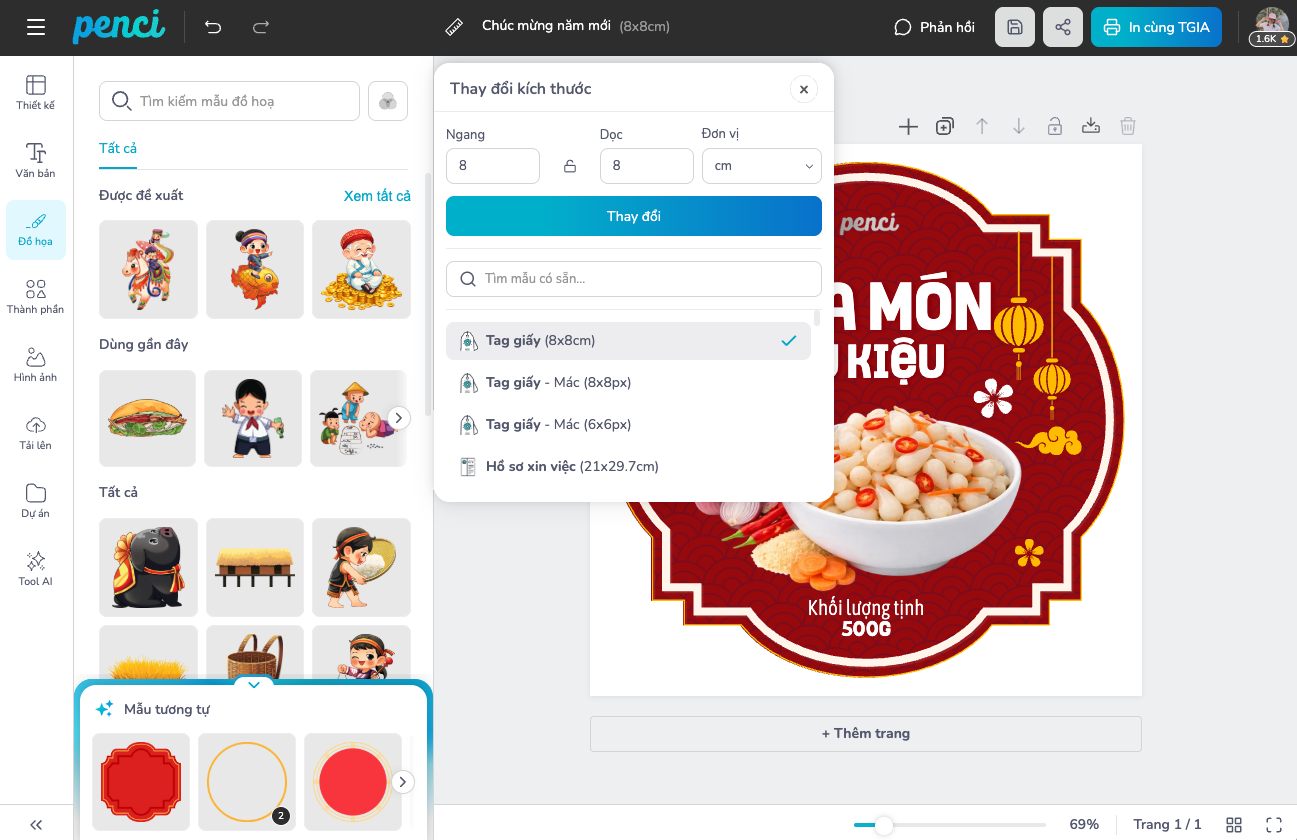The image size is (1297, 840).
Task: Click the save disk icon
Action: 1015,27
